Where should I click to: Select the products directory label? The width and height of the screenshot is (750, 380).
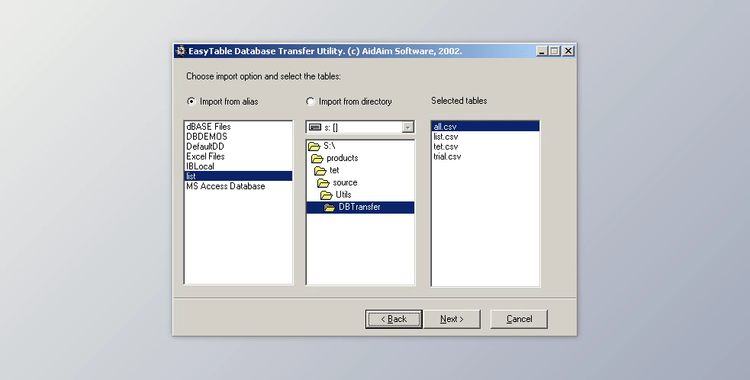click(342, 158)
